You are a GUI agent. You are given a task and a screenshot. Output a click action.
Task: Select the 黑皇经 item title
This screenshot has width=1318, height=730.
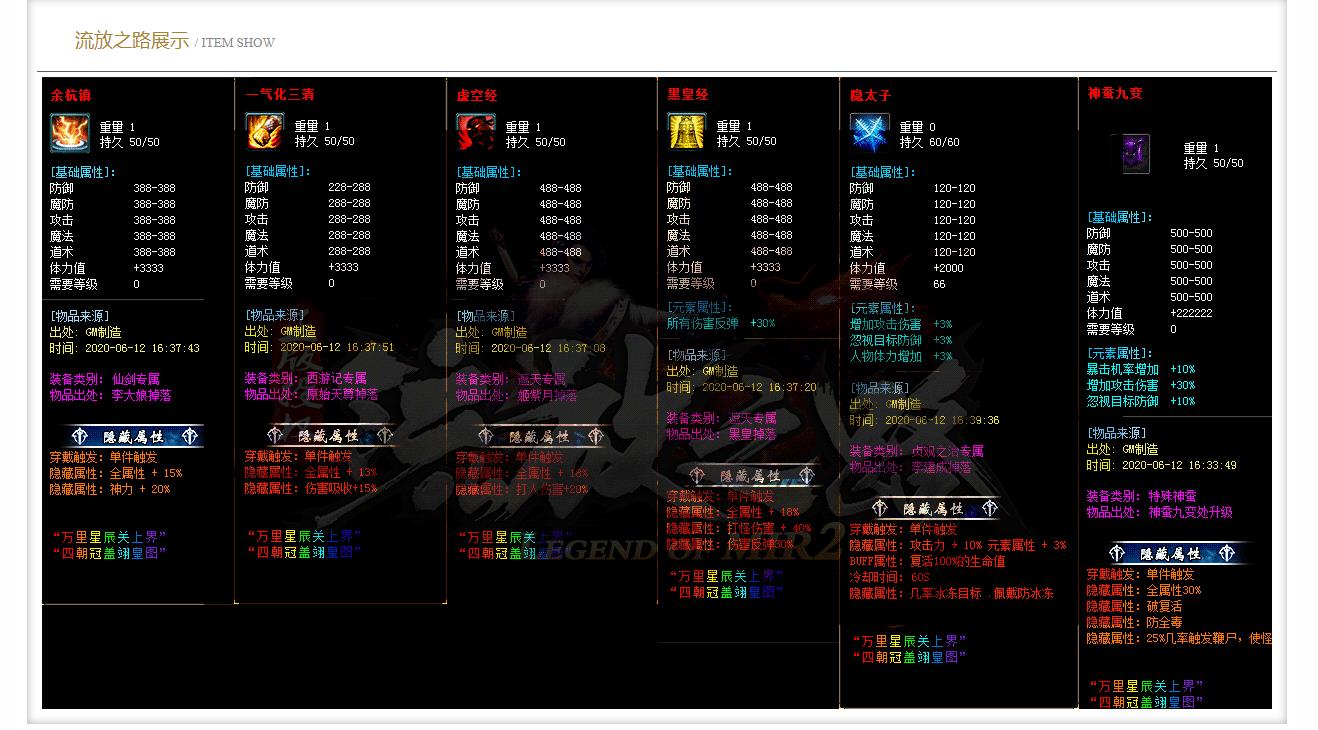(x=687, y=95)
